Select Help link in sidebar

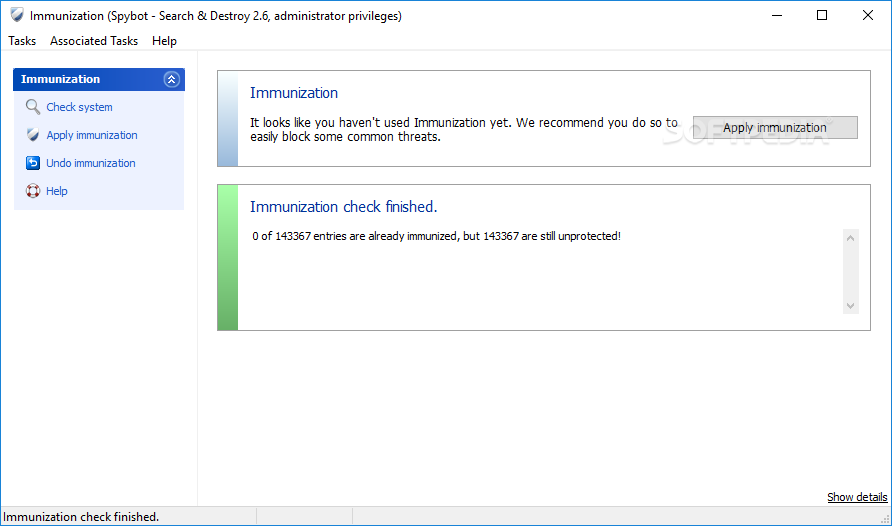tap(56, 191)
